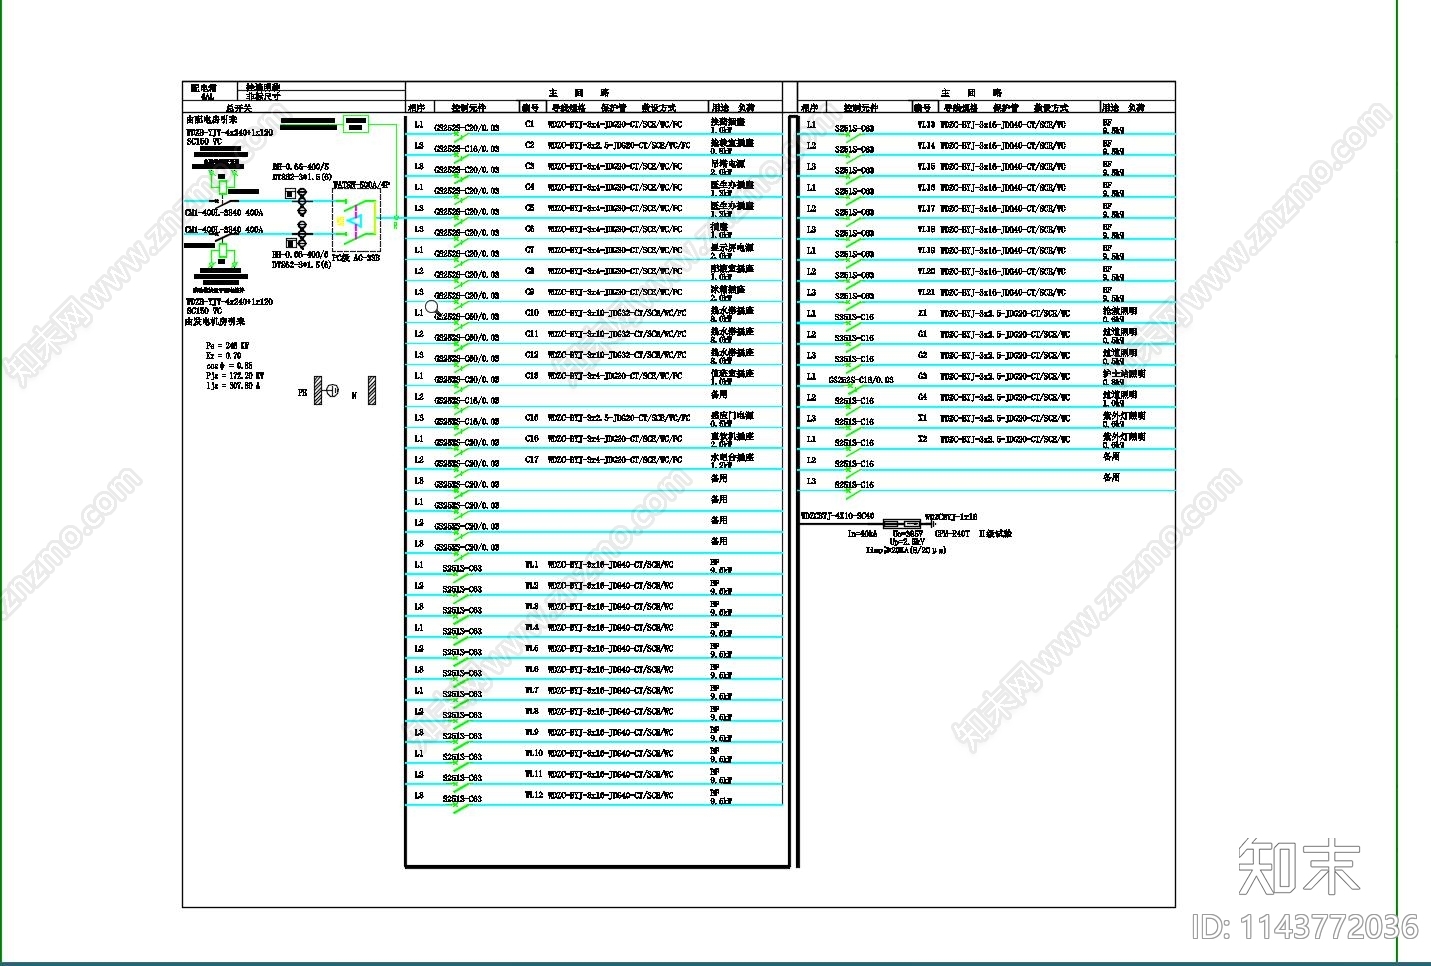Select the upper CM1-400L 400A breaker symbol
The width and height of the screenshot is (1431, 966).
224,201
